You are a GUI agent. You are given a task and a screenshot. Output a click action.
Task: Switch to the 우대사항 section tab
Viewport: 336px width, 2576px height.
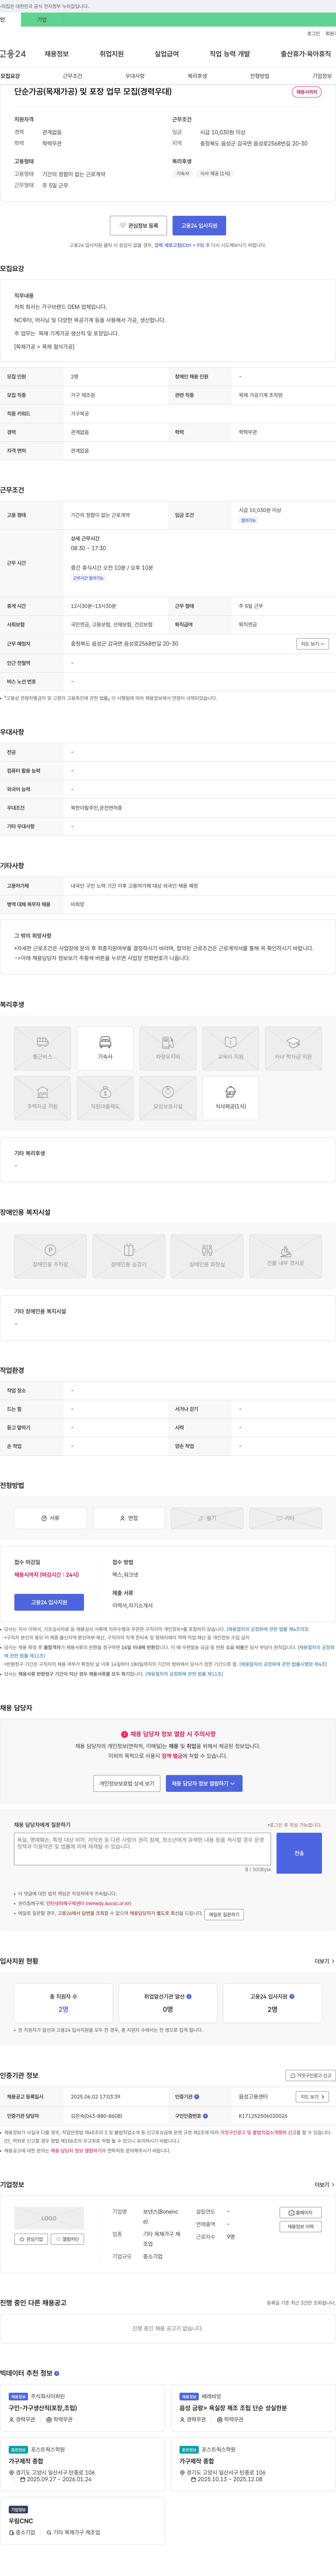[x=135, y=76]
